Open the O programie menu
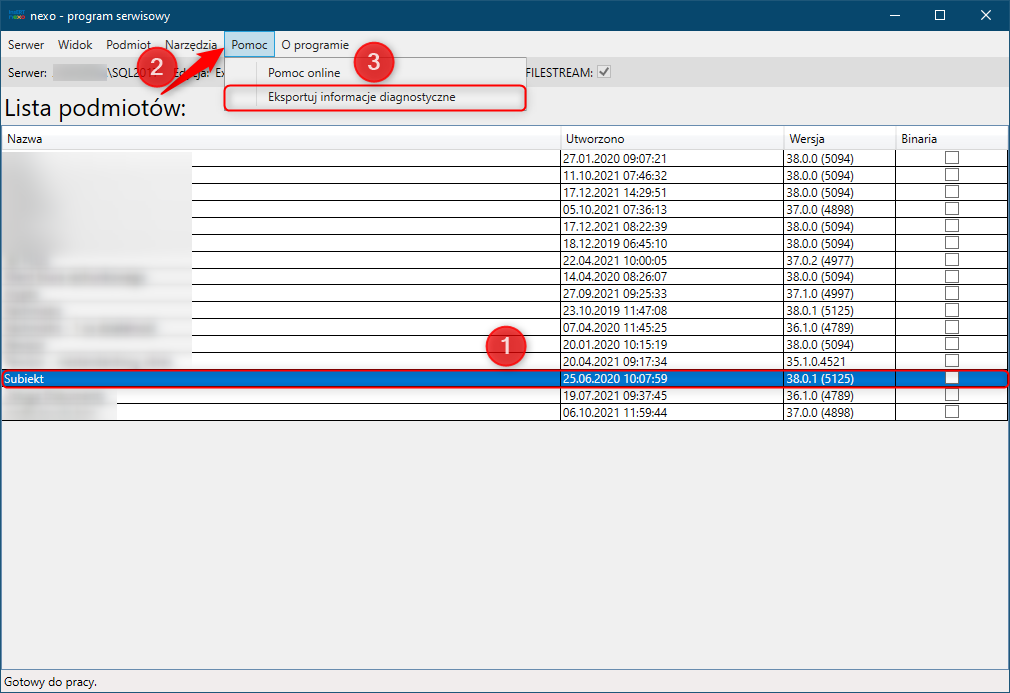Image resolution: width=1010 pixels, height=693 pixels. click(x=315, y=45)
